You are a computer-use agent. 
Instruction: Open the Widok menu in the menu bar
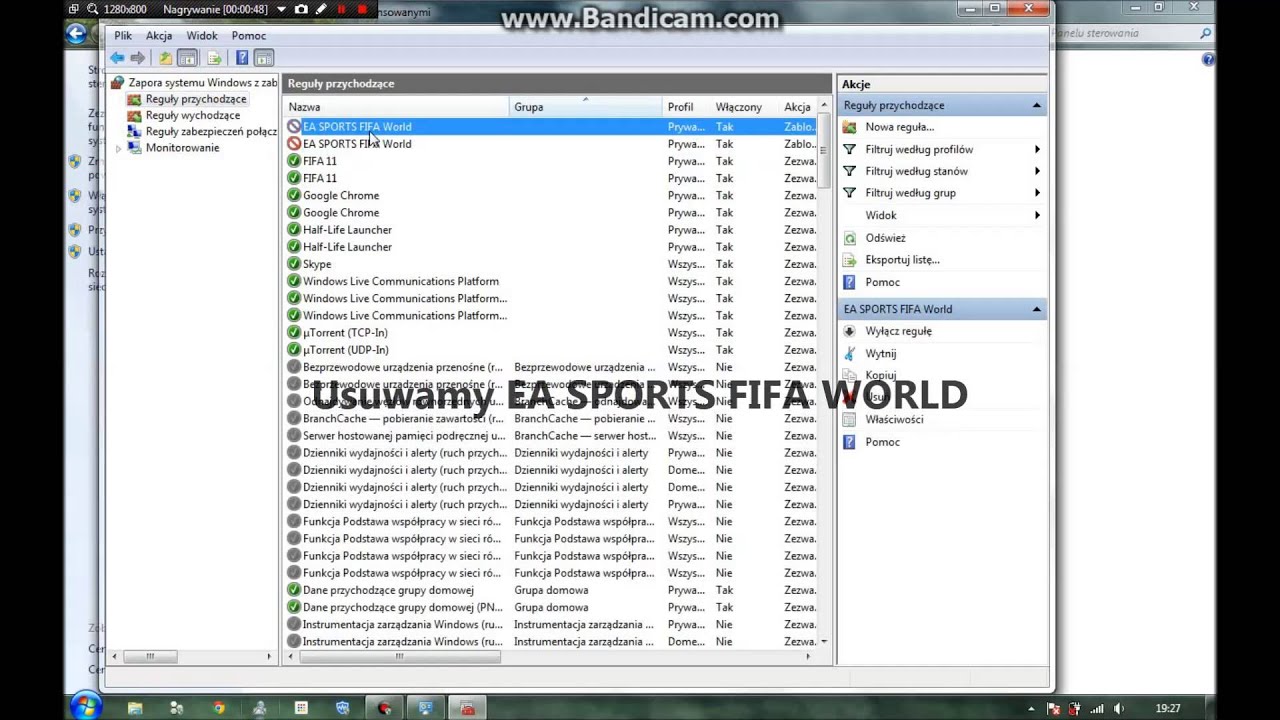[x=202, y=36]
